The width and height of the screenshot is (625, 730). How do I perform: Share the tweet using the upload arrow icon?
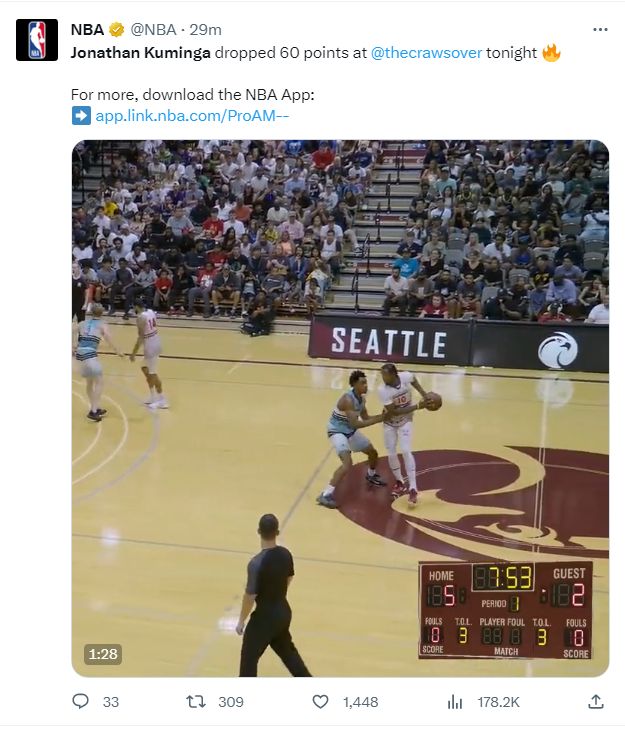coord(596,701)
